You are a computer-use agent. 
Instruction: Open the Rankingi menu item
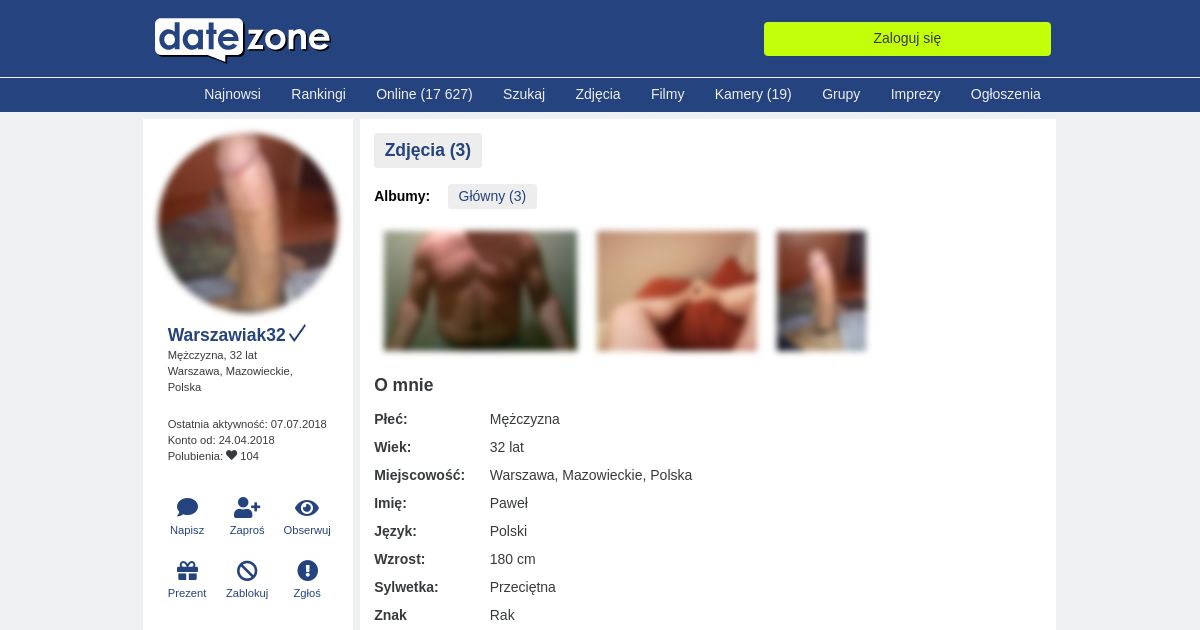[318, 94]
